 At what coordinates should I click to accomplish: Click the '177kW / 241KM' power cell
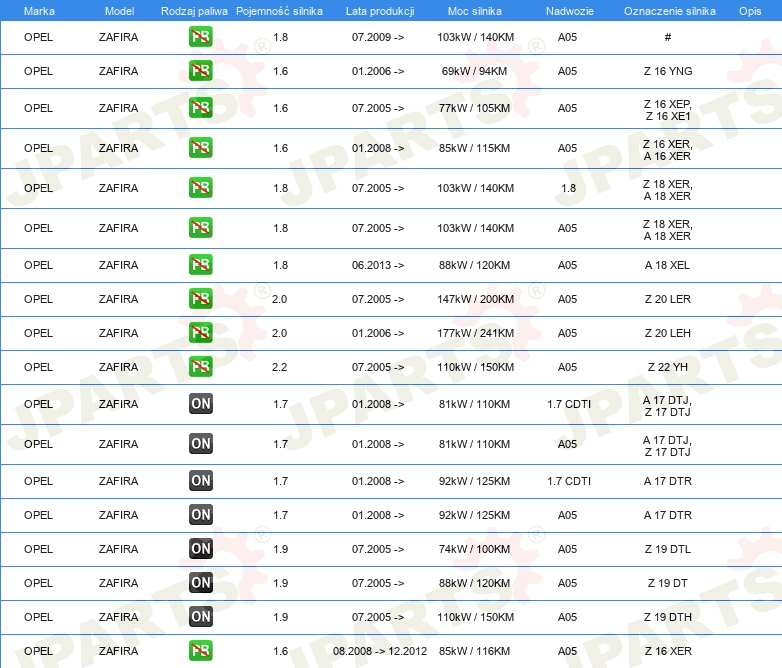475,333
